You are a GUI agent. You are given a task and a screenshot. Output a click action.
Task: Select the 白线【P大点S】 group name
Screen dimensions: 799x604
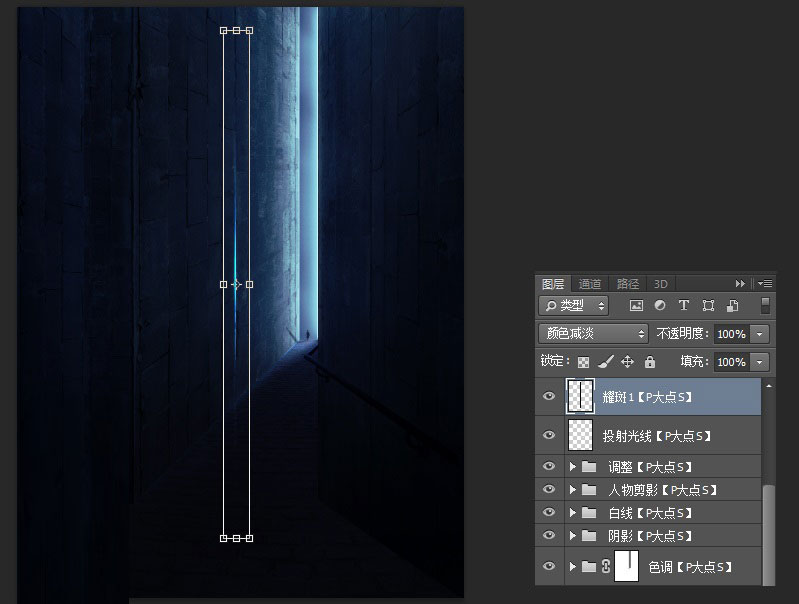(650, 513)
